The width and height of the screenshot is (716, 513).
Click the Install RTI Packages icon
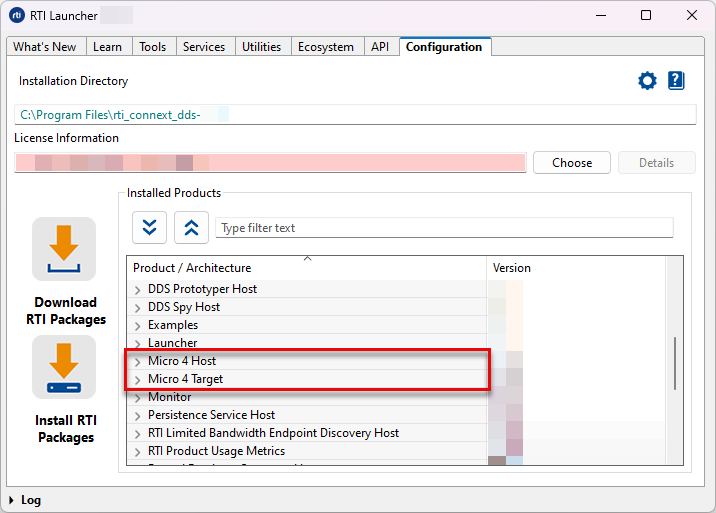(x=64, y=367)
